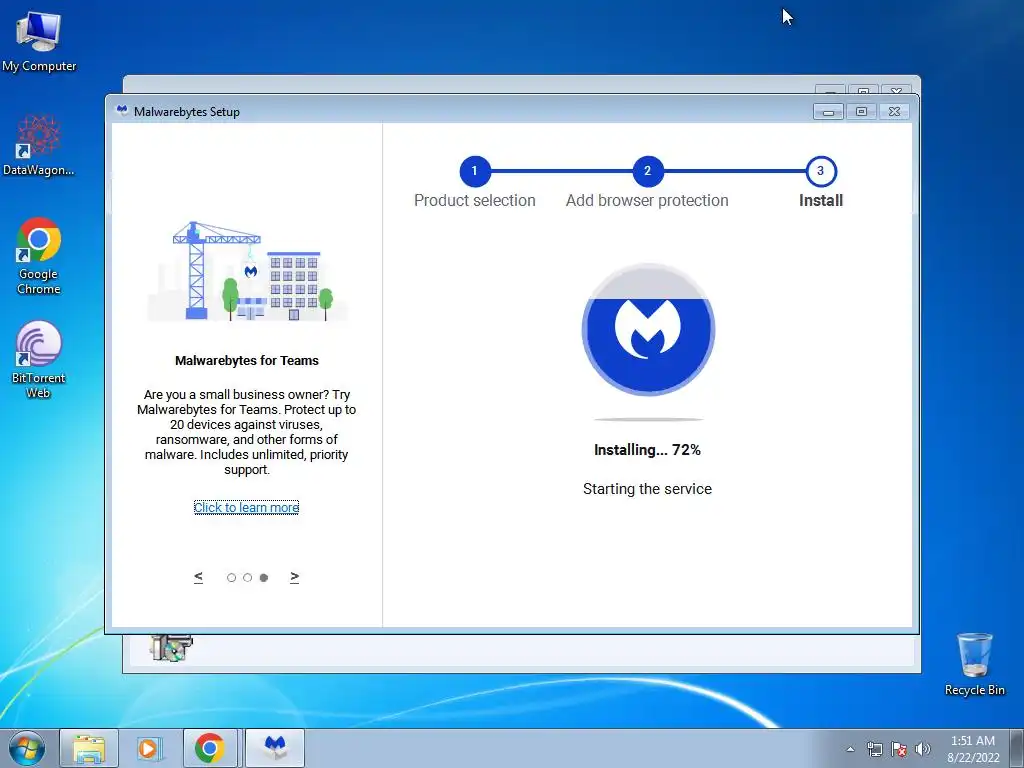Minimize the Malwarebytes Setup window
This screenshot has width=1024, height=768.
828,112
